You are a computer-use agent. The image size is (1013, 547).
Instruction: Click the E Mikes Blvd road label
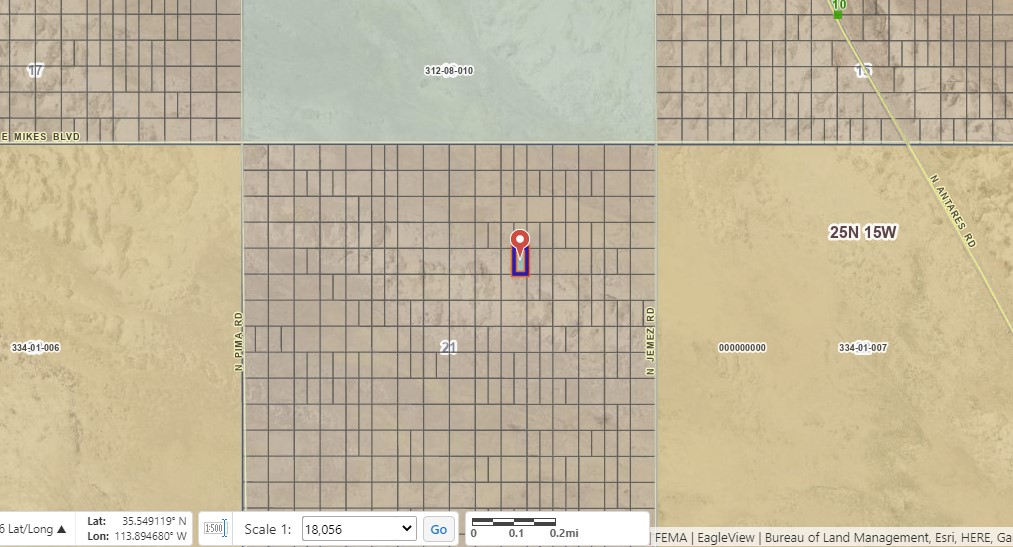40,135
